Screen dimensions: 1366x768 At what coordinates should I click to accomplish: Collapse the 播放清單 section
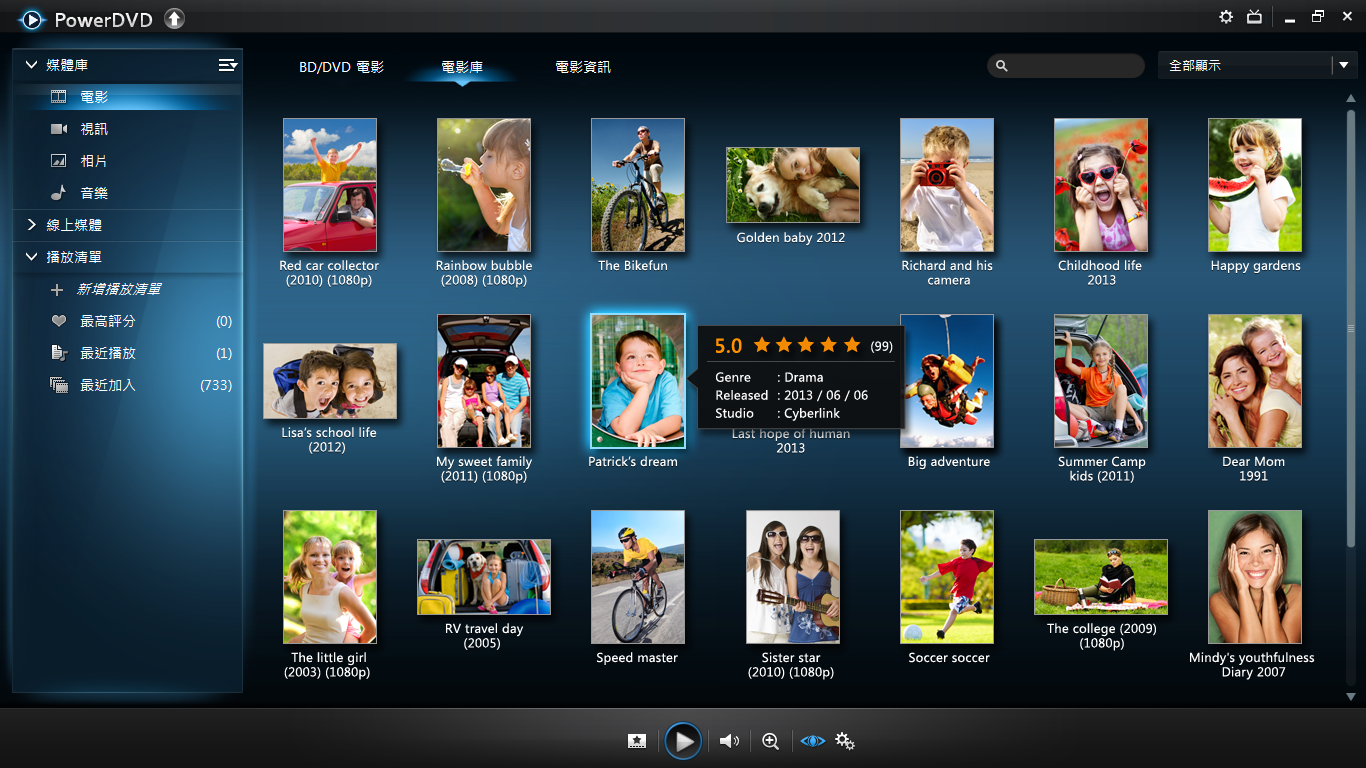[x=31, y=257]
